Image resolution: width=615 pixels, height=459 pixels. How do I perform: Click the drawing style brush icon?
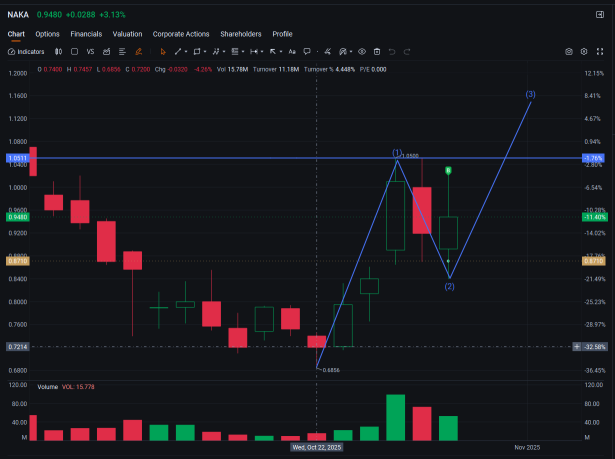click(343, 52)
